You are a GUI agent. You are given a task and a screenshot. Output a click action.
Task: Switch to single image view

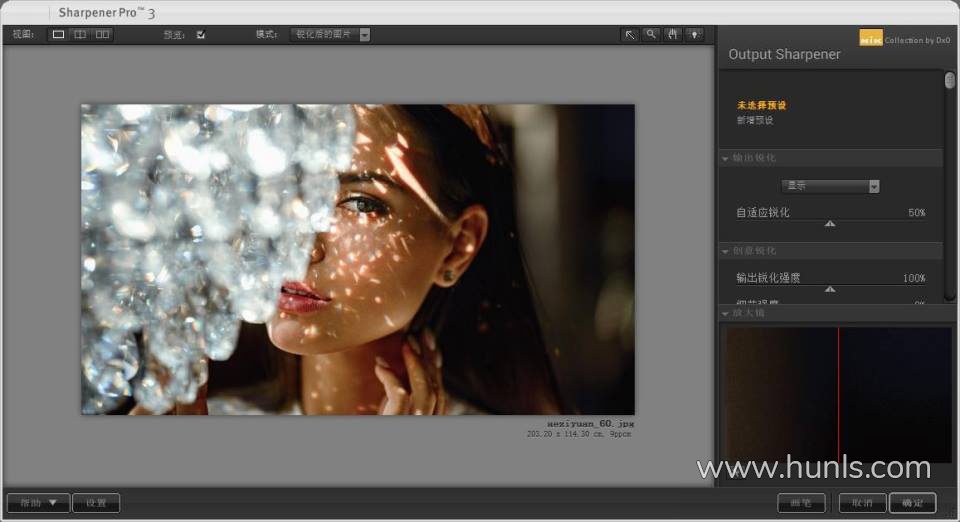(x=58, y=34)
